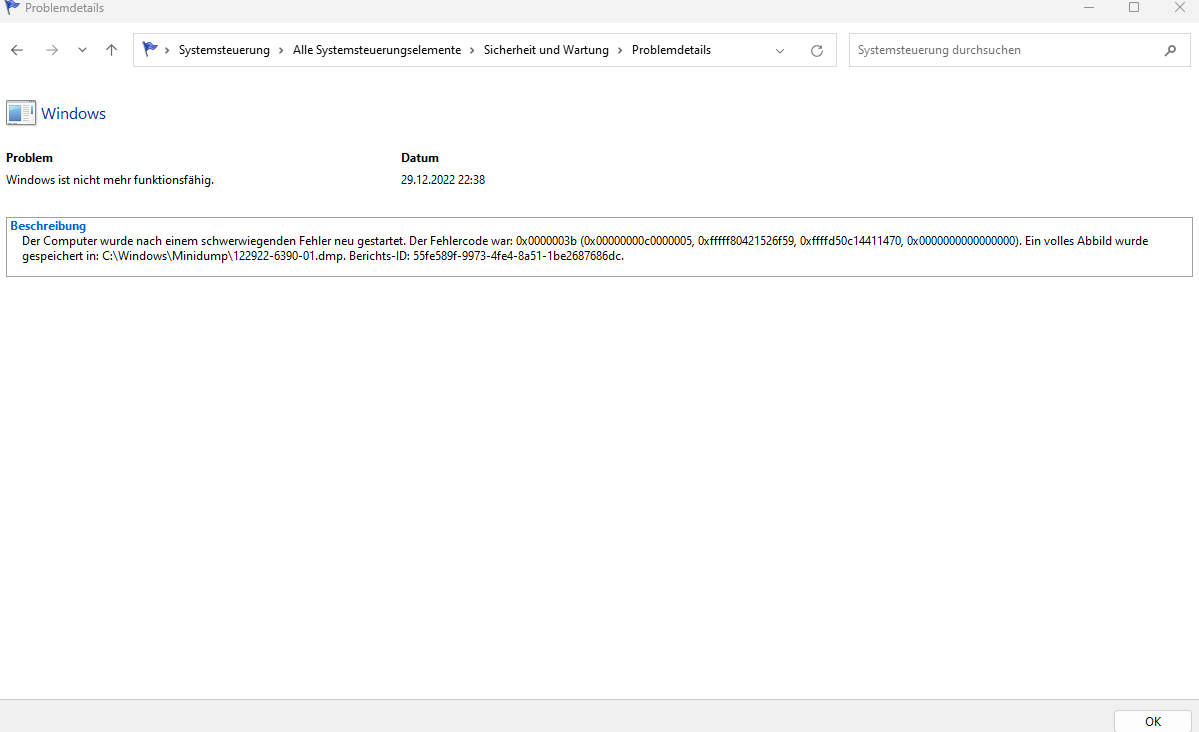1199x732 pixels.
Task: Maximize the Problemdetails window
Action: [1134, 8]
